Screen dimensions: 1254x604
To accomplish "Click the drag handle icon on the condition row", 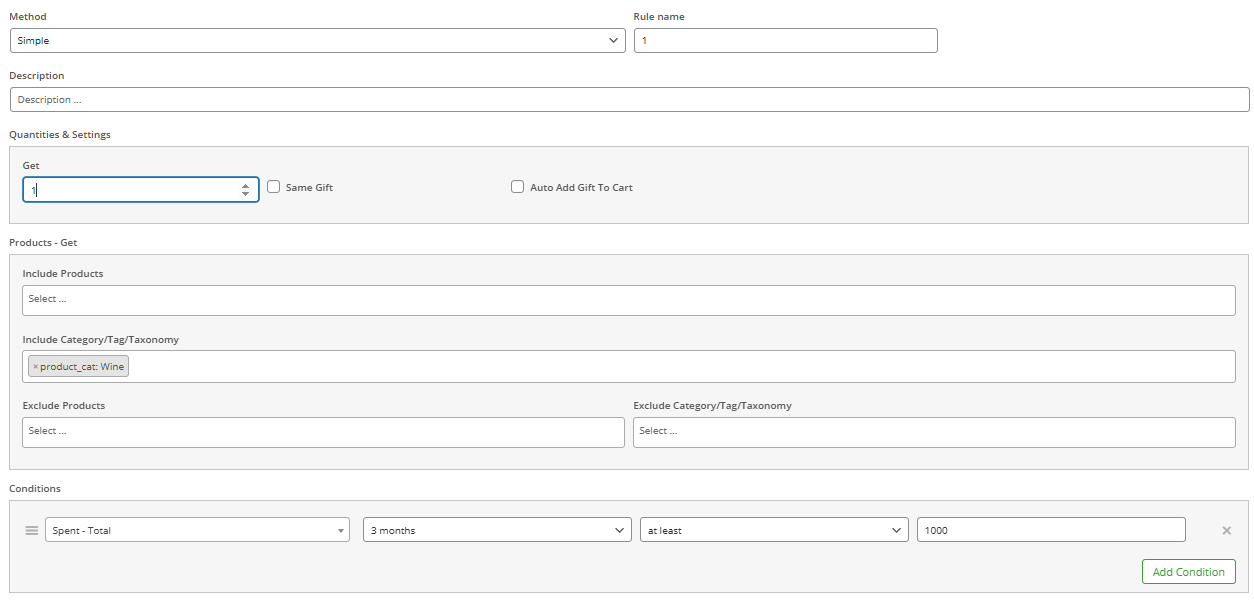I will tap(31, 530).
